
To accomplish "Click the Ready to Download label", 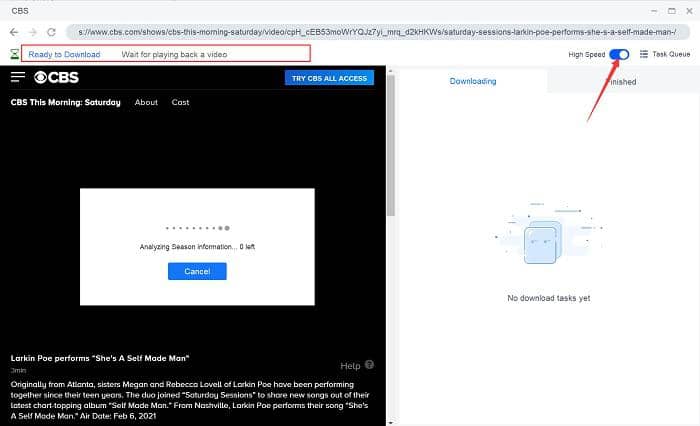I will point(64,54).
